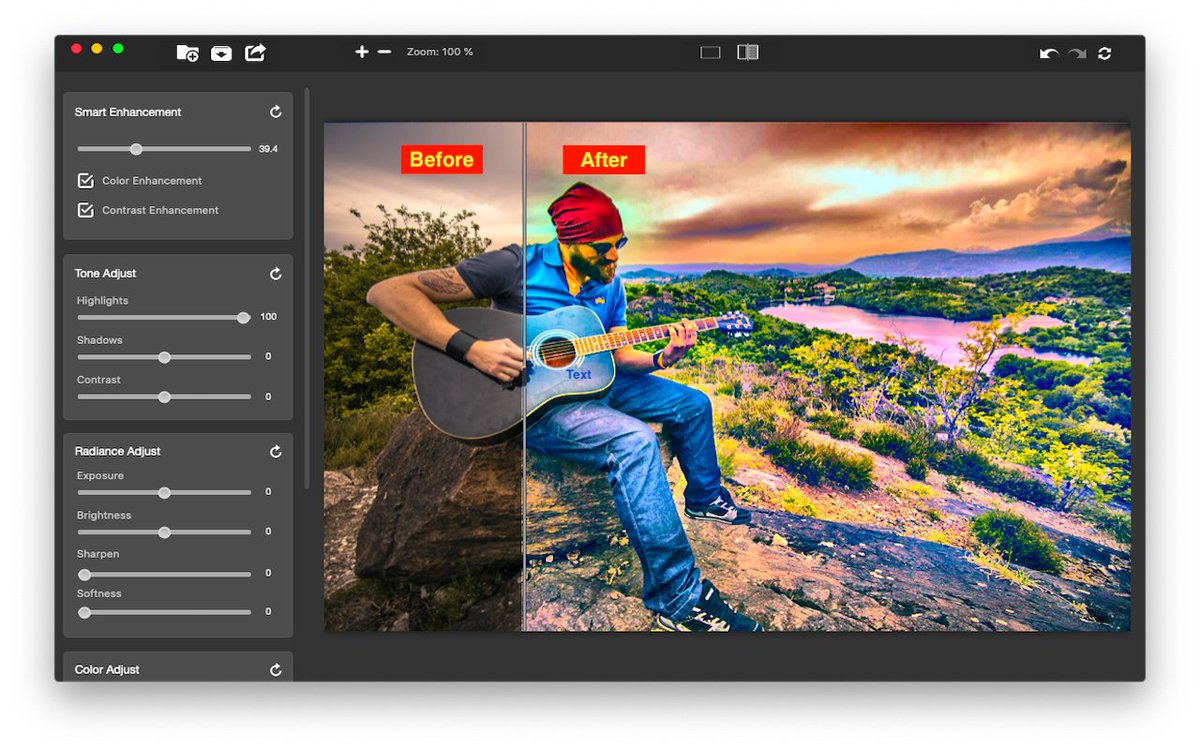The width and height of the screenshot is (1200, 750).
Task: Zoom in with the plus icon
Action: tap(362, 52)
